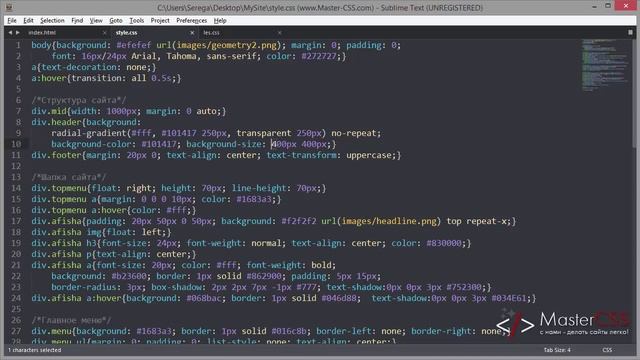The width and height of the screenshot is (640, 360).
Task: Maximize the Sublime Text window
Action: 608,6
